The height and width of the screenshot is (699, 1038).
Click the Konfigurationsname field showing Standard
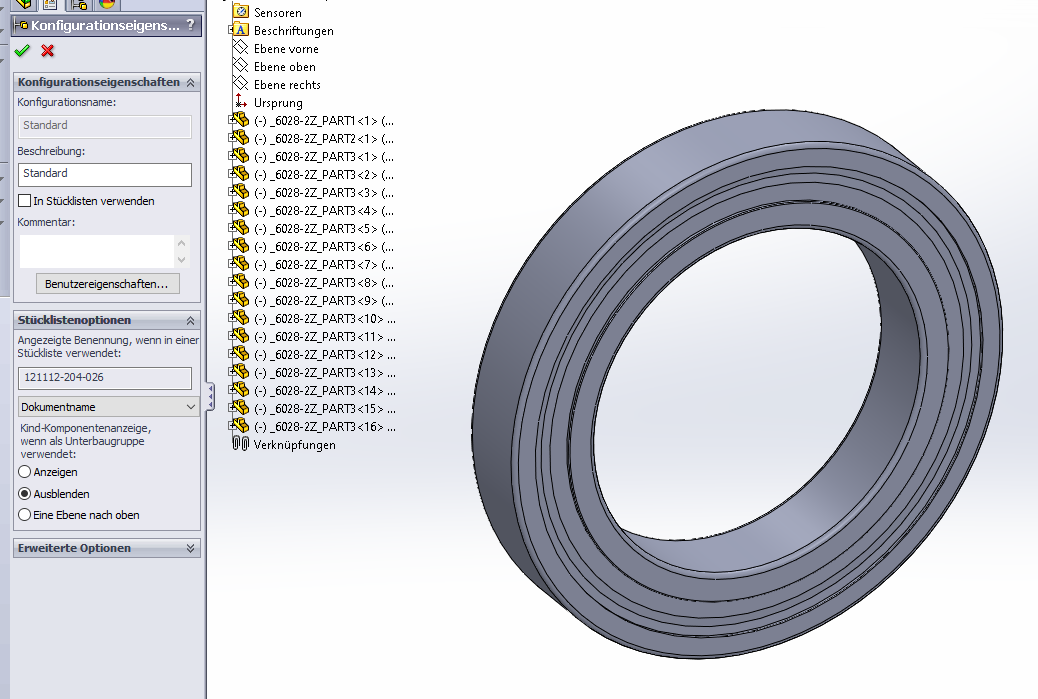[105, 126]
